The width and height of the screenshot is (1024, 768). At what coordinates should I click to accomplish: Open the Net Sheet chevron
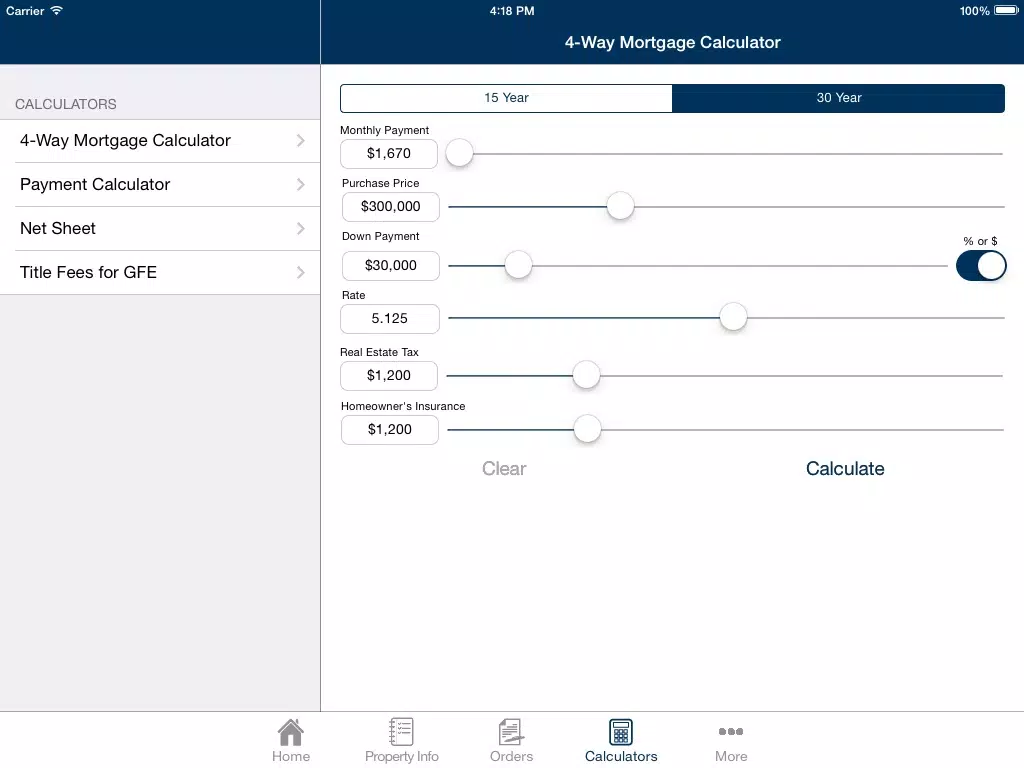[x=300, y=229]
